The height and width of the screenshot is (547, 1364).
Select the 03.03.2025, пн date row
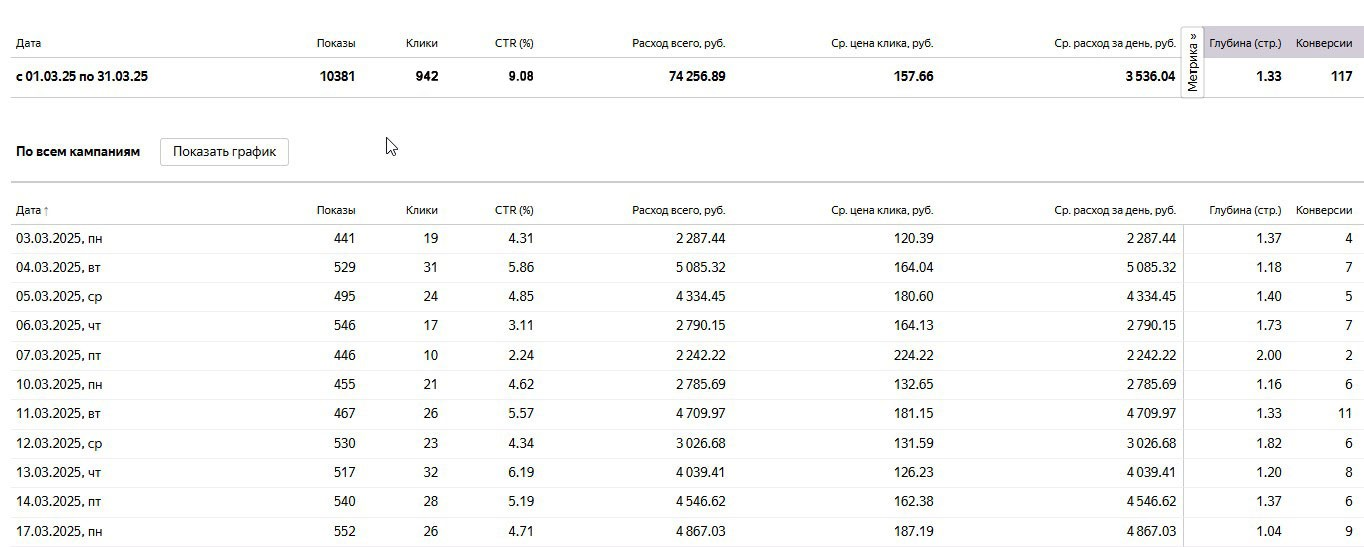coord(59,238)
